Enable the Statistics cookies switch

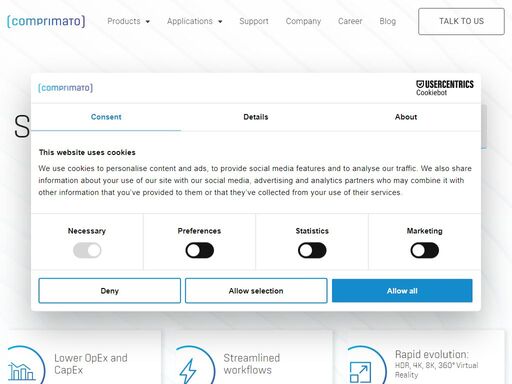tap(312, 250)
